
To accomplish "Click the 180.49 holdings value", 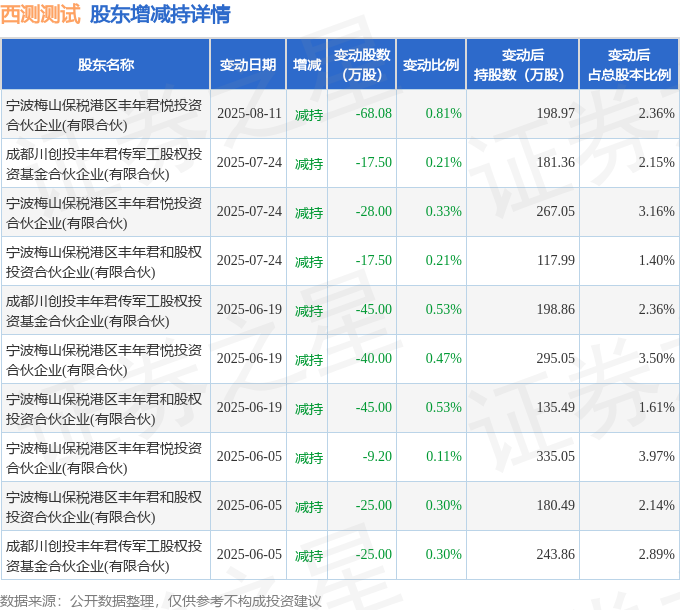I will pyautogui.click(x=556, y=506).
